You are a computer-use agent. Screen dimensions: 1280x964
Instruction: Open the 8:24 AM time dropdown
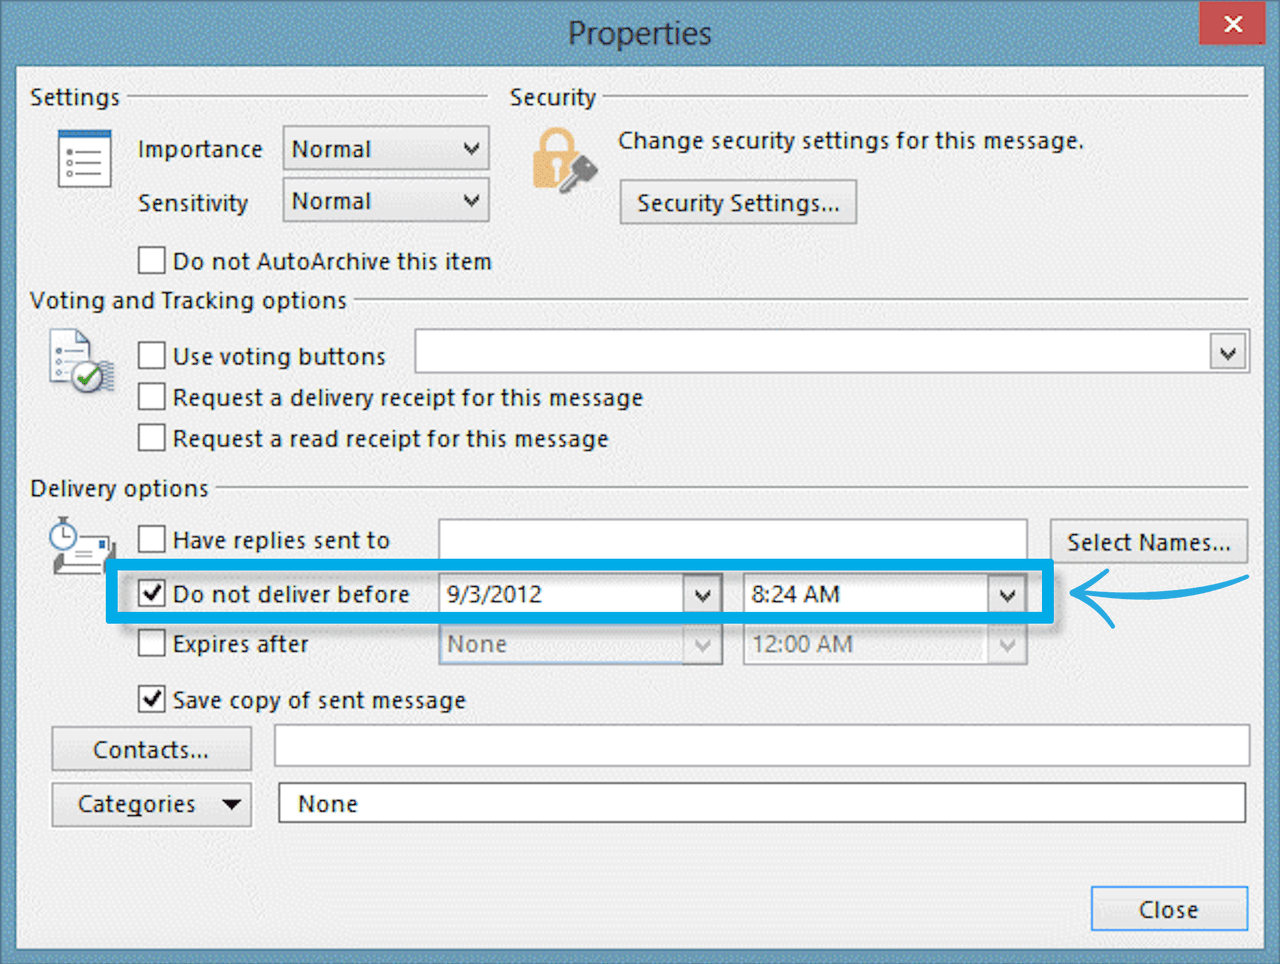click(x=1007, y=593)
